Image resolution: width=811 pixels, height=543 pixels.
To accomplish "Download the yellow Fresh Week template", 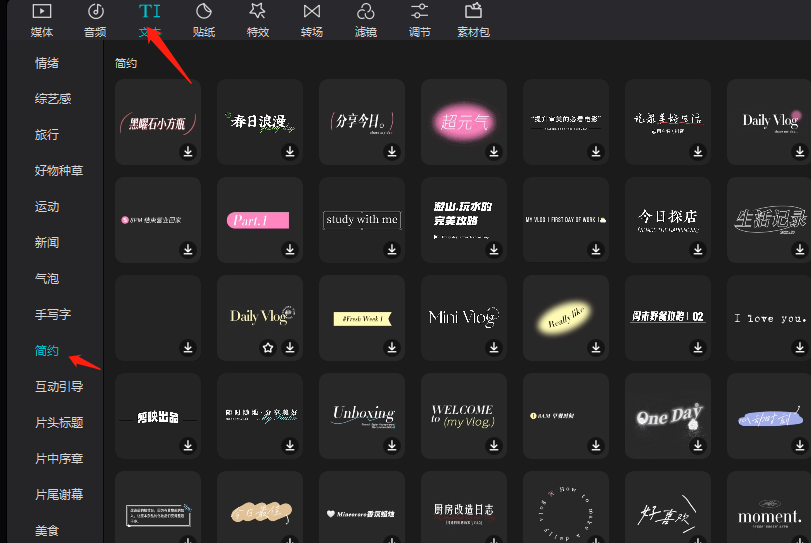I will (392, 348).
